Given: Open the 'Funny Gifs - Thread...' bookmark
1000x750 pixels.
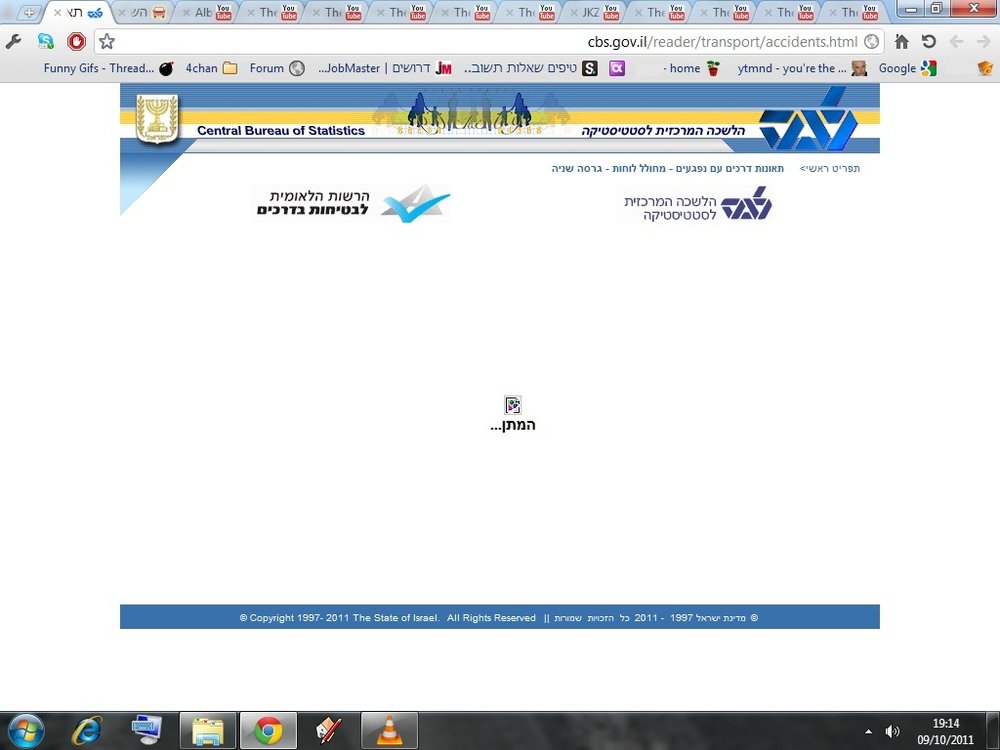Looking at the screenshot, I should point(108,68).
